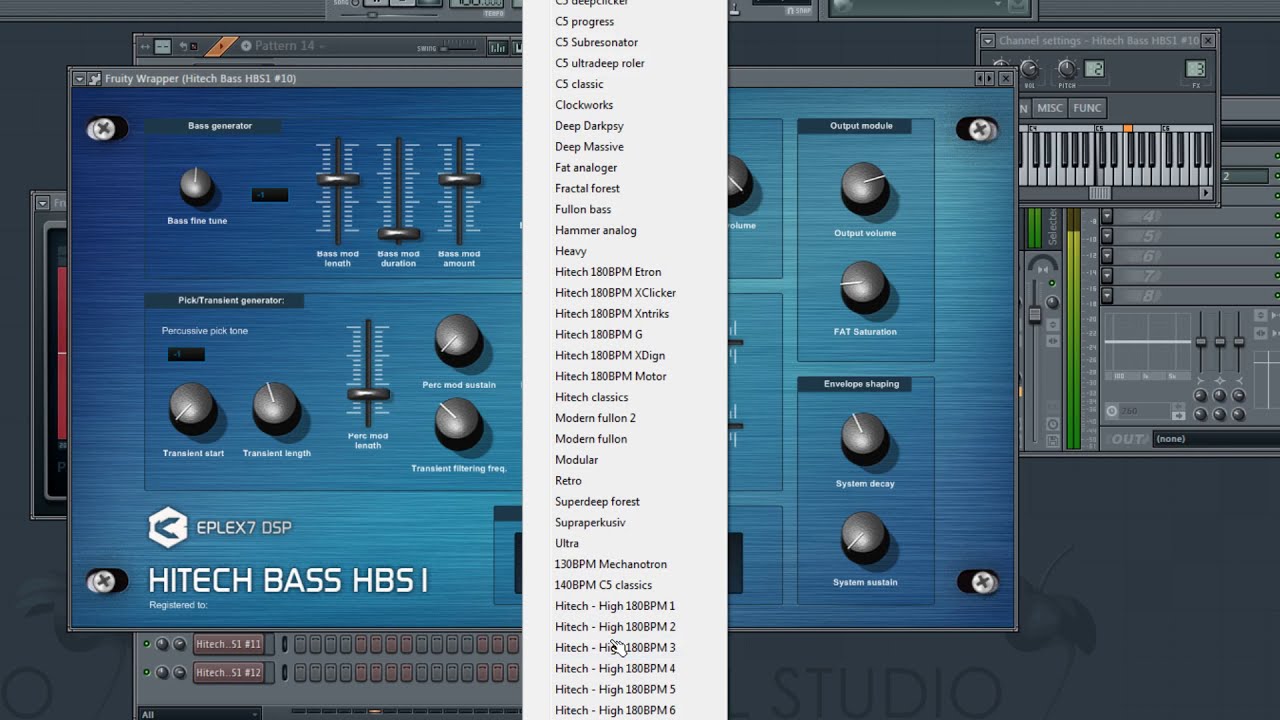Adjust the Bass fine tune knob
The width and height of the screenshot is (1280, 720).
[x=196, y=187]
